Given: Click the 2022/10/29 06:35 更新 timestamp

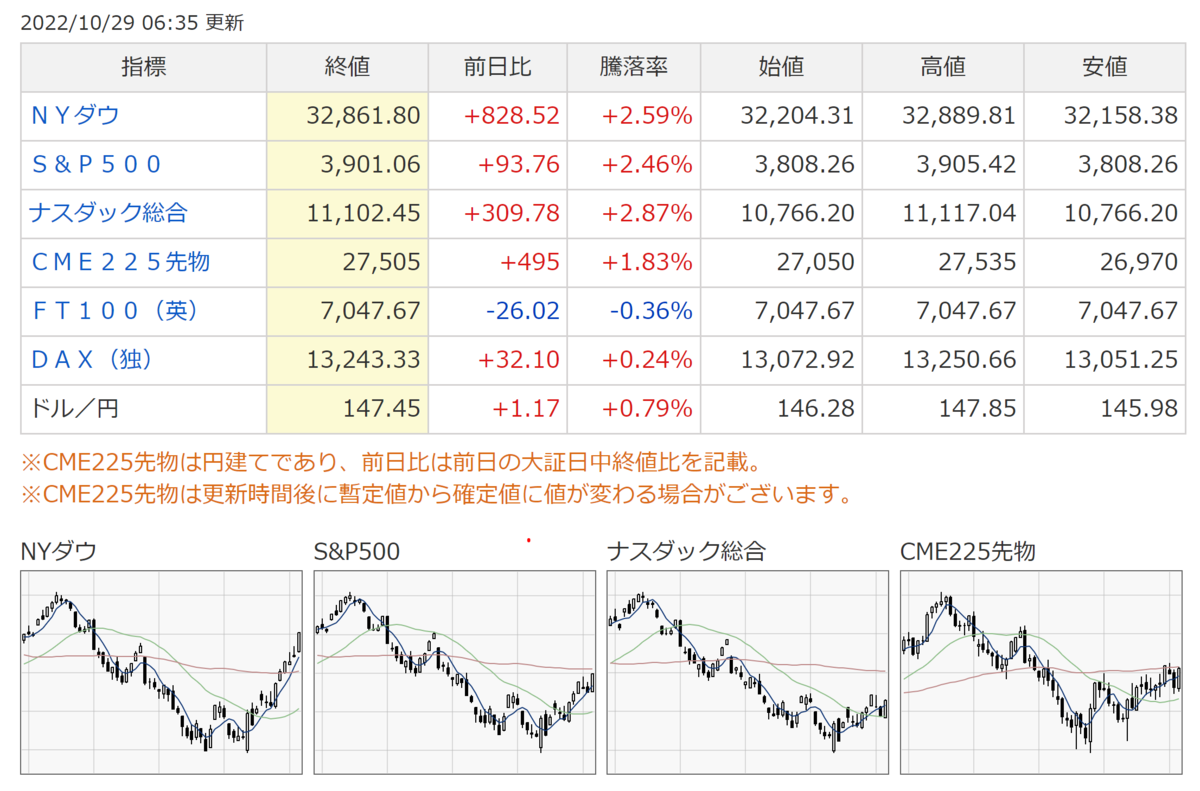Looking at the screenshot, I should [132, 22].
